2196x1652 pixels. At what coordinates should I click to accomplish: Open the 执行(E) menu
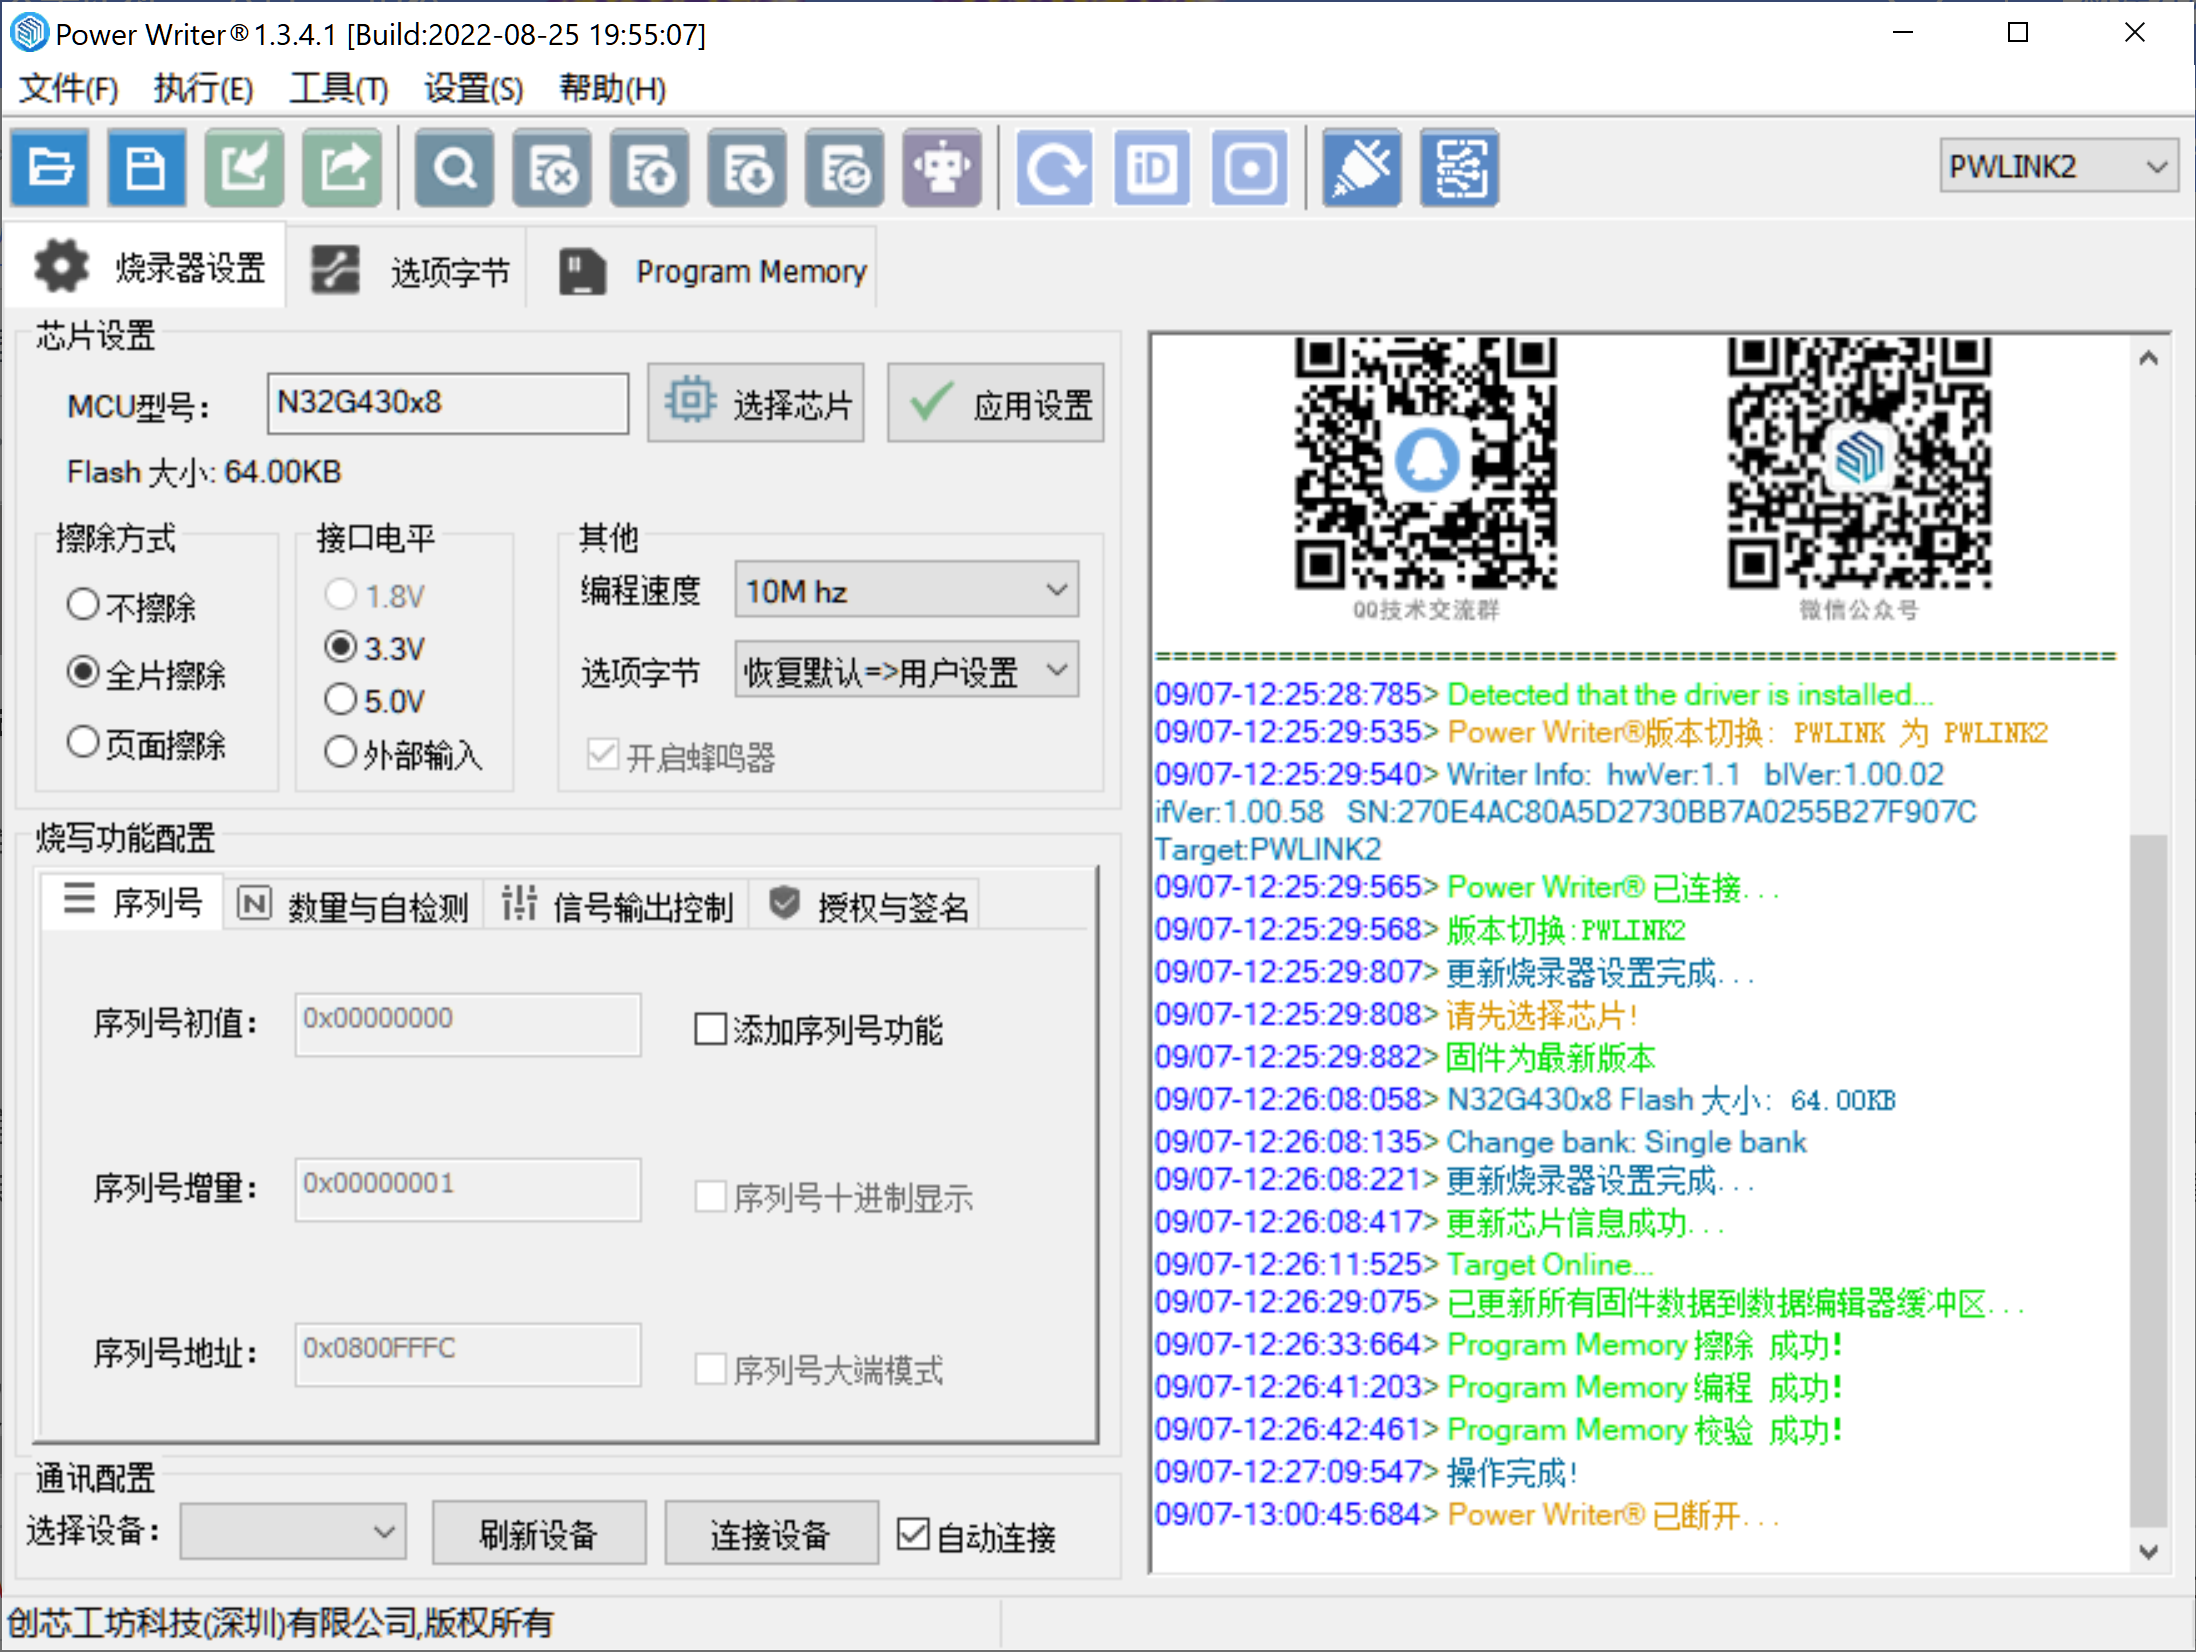(203, 88)
